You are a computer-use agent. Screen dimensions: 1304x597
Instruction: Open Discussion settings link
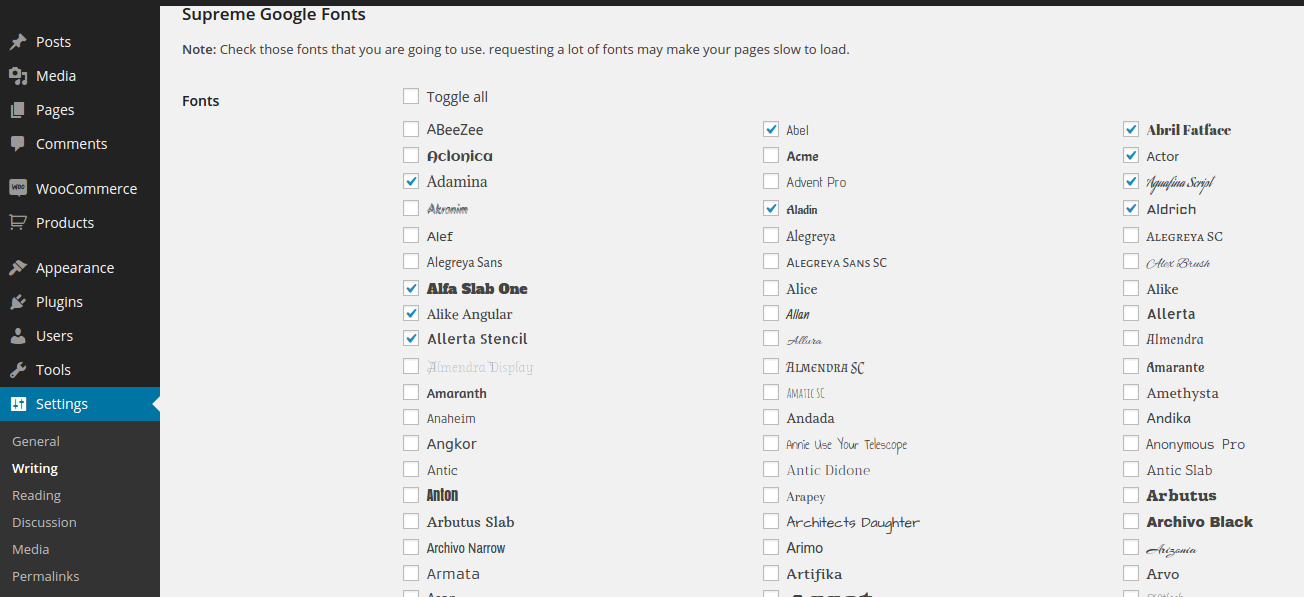click(x=44, y=522)
